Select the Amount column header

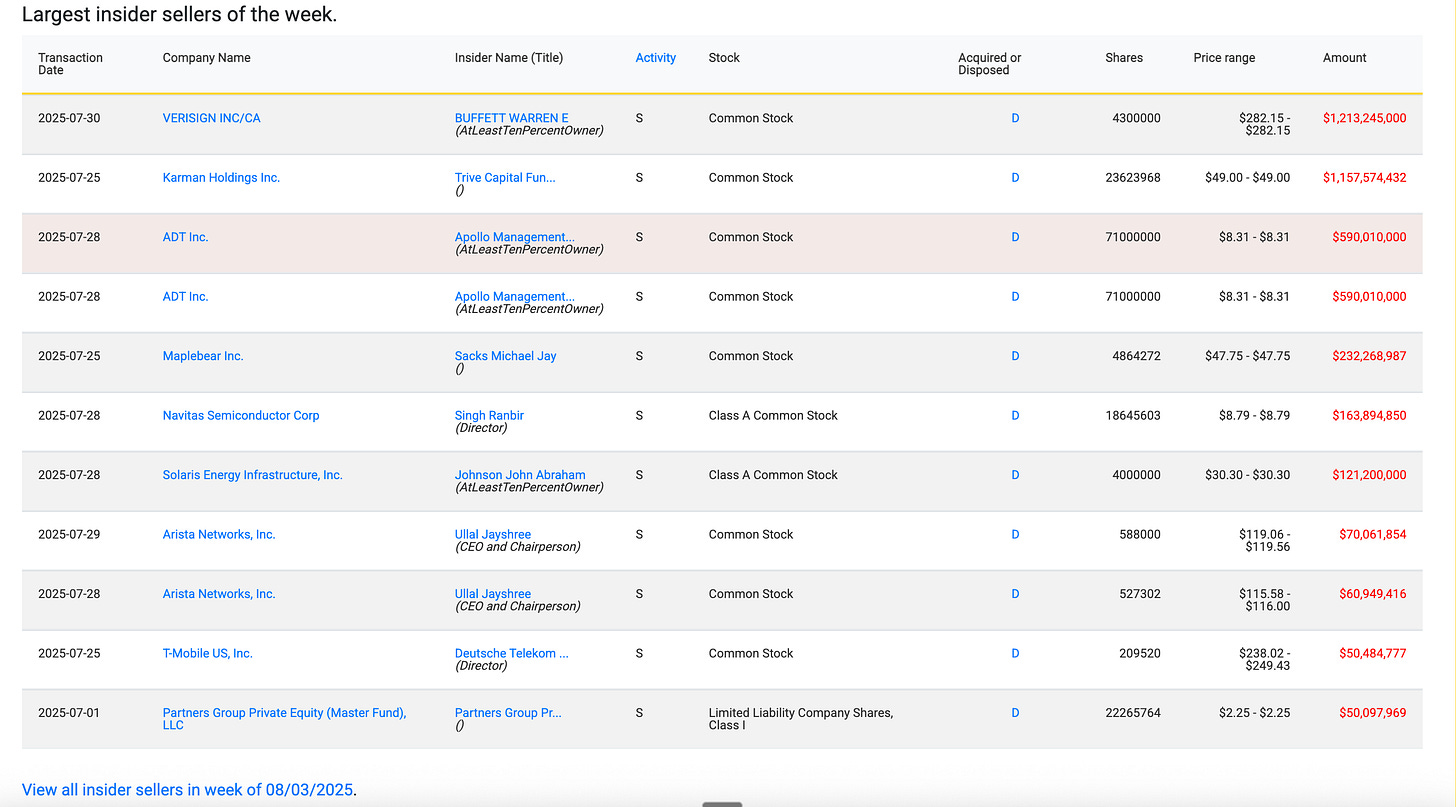coord(1345,58)
